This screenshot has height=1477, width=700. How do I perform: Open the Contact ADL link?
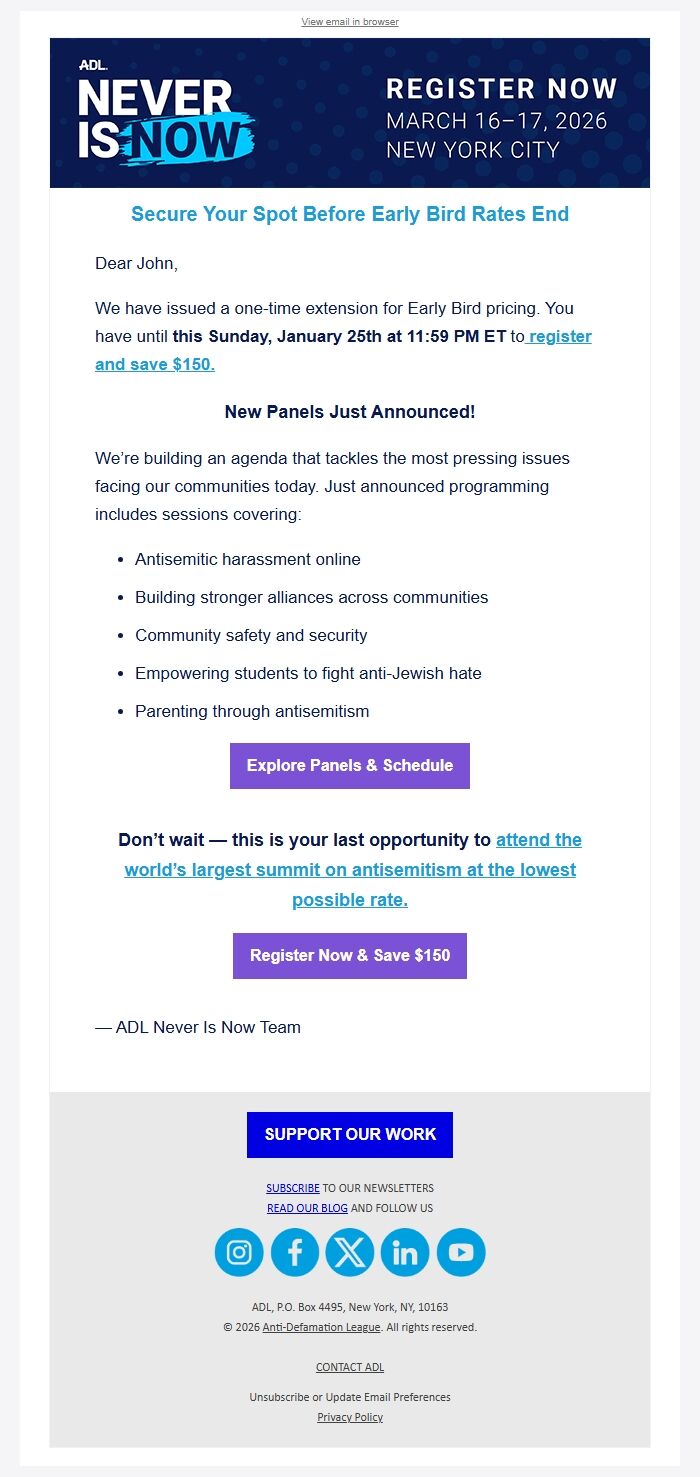[x=349, y=1367]
